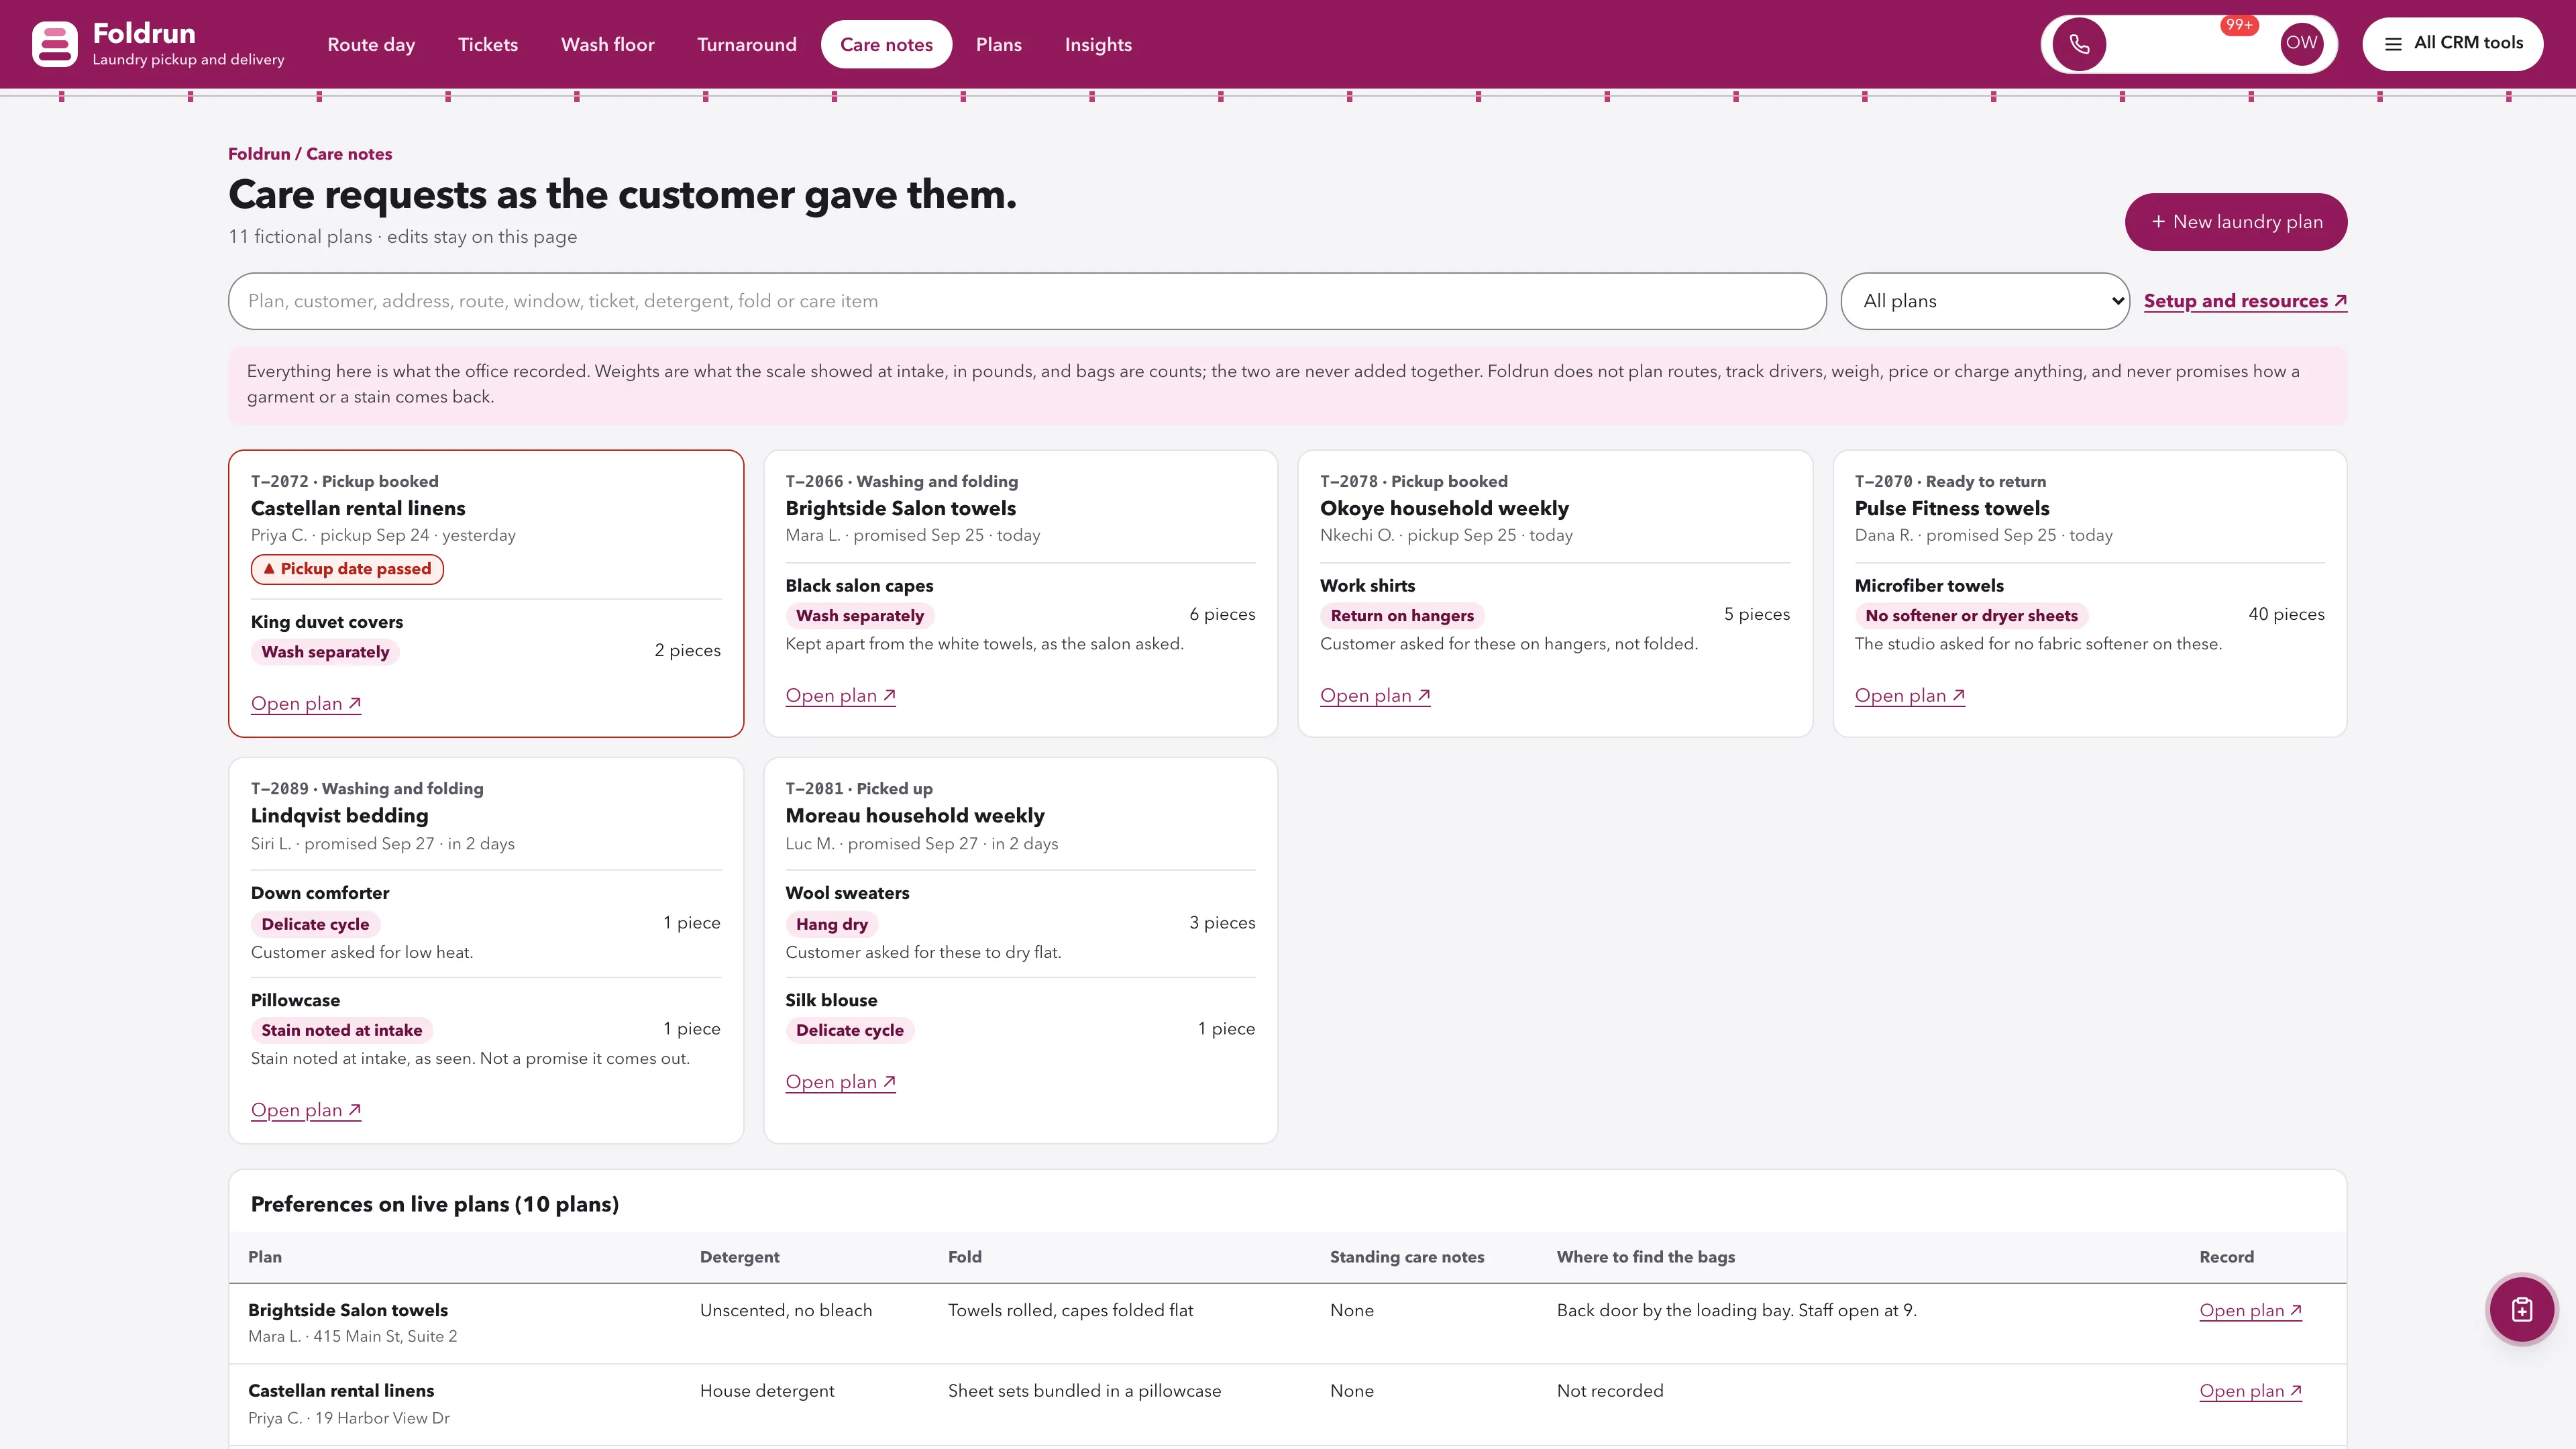Open the Insights tab
Image resolution: width=2576 pixels, height=1449 pixels.
pos(1098,44)
